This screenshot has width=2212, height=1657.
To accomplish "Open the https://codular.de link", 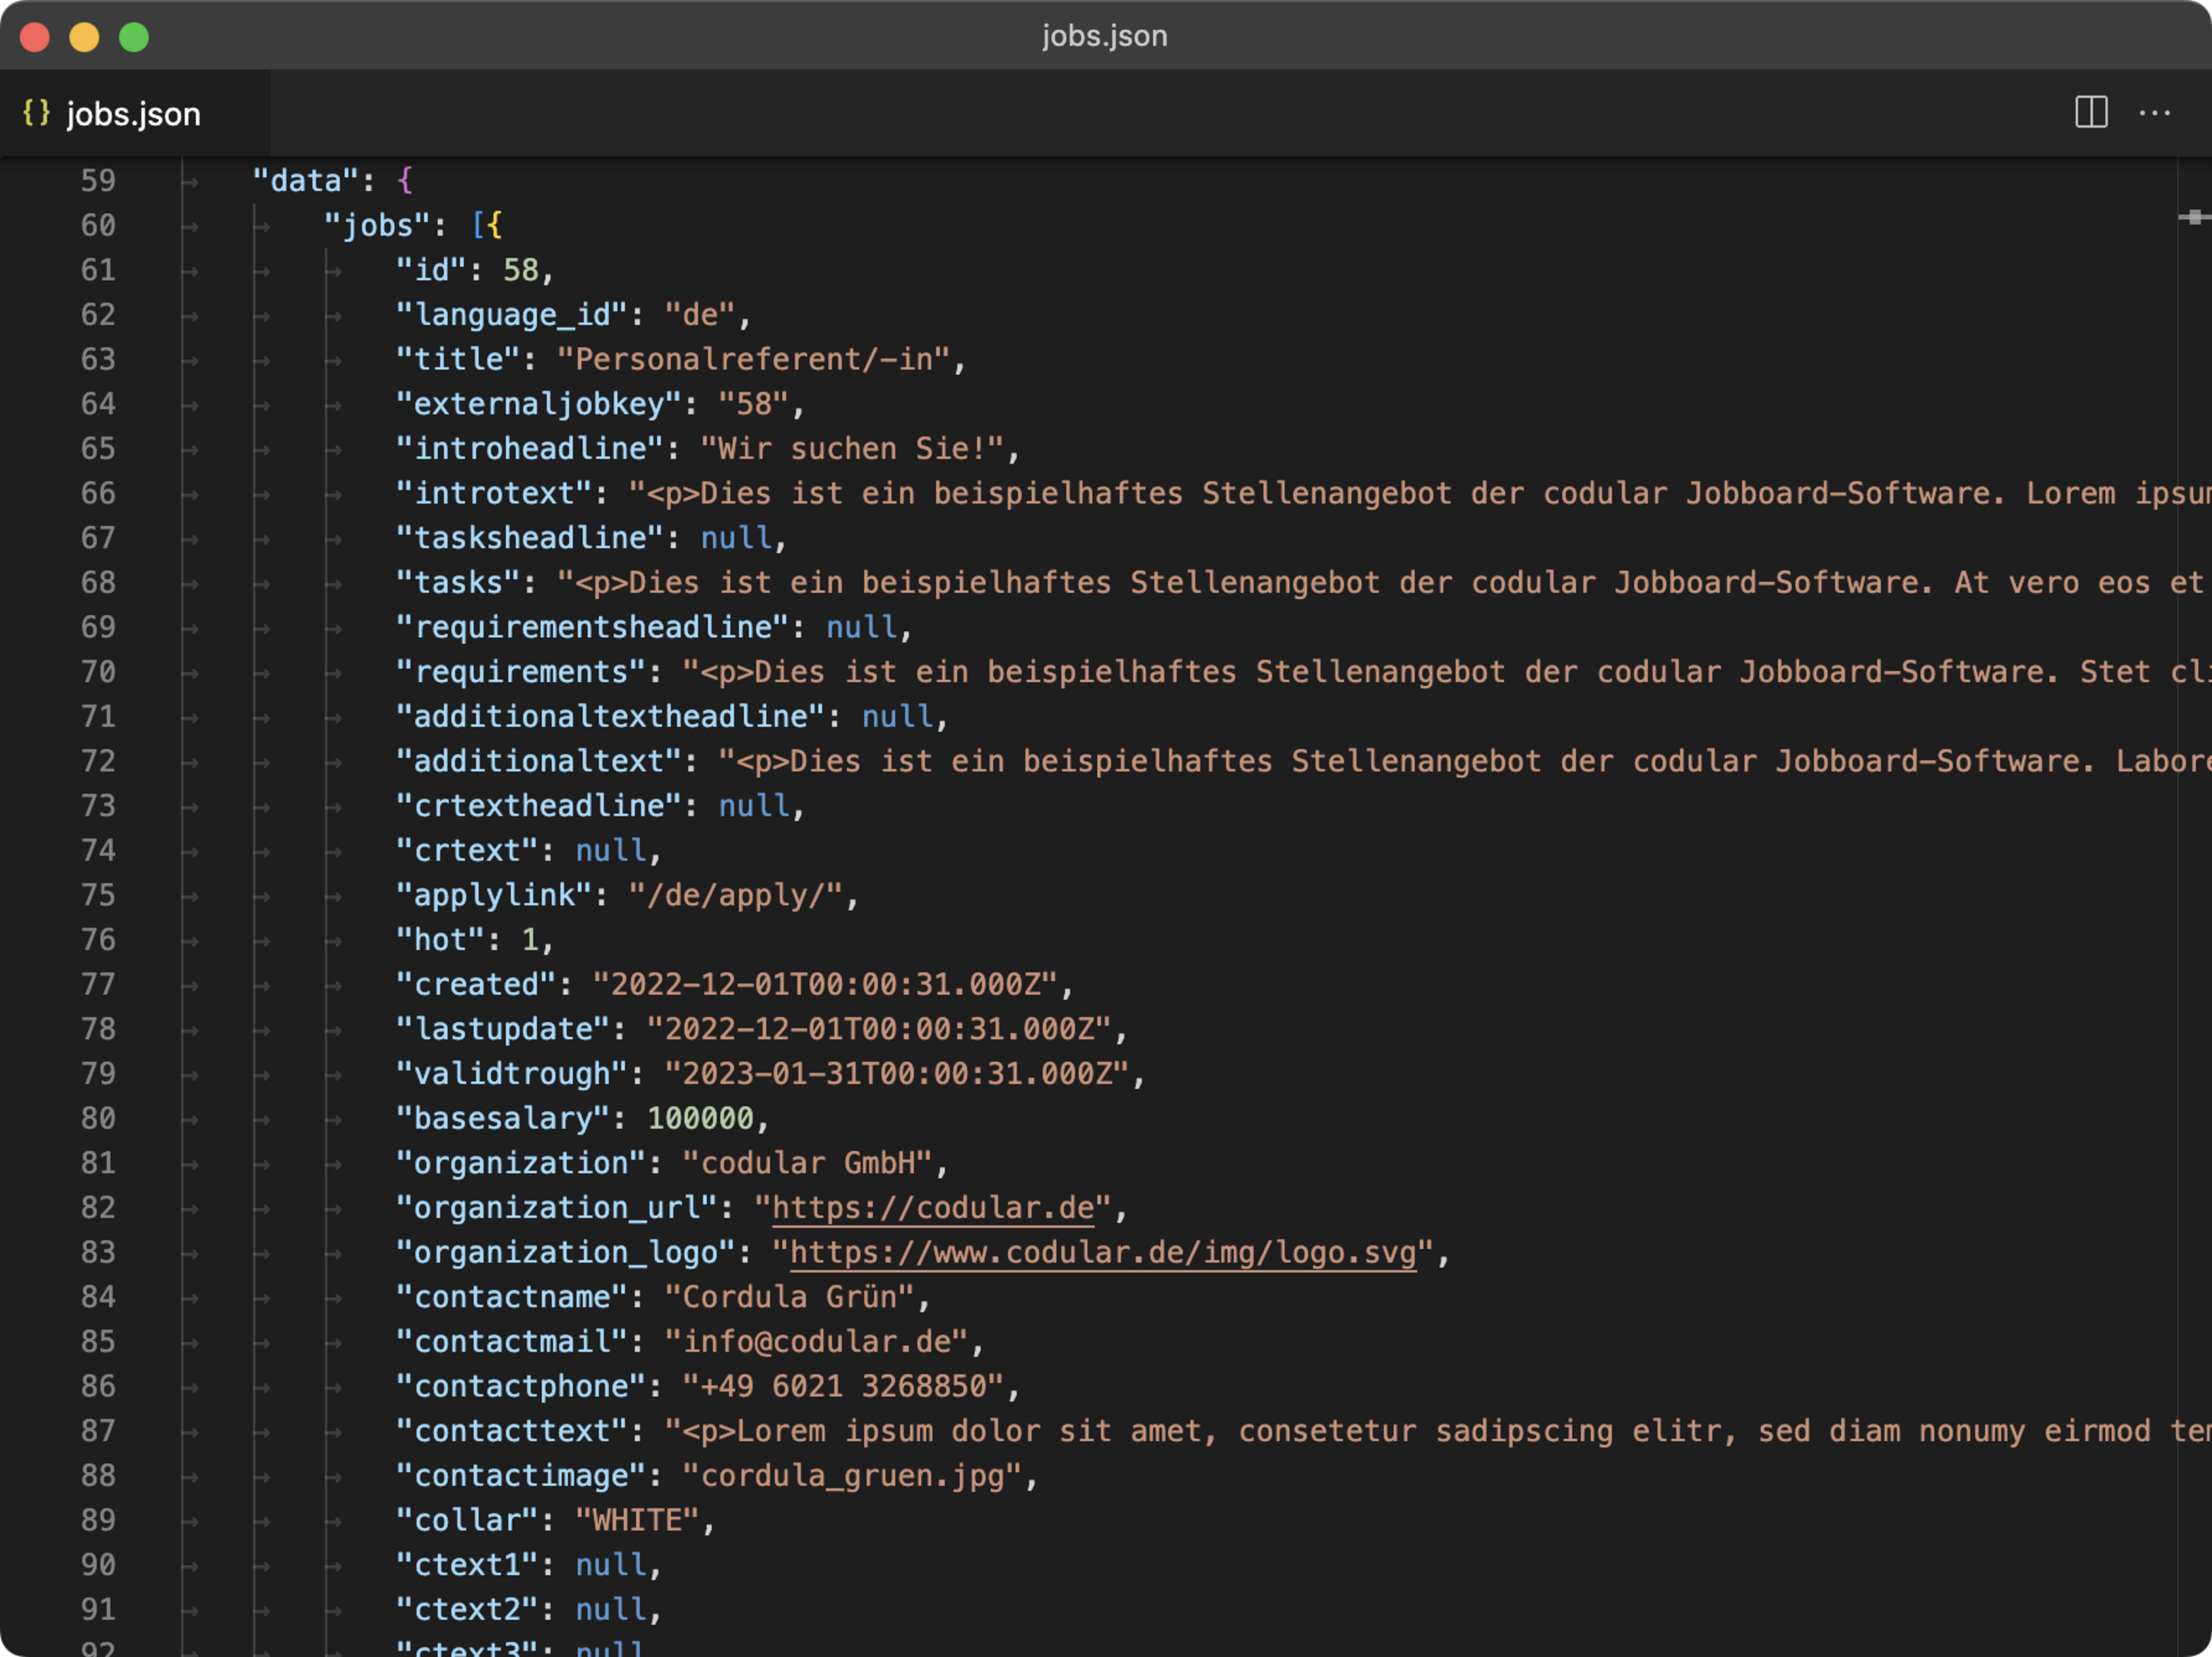I will (x=933, y=1207).
